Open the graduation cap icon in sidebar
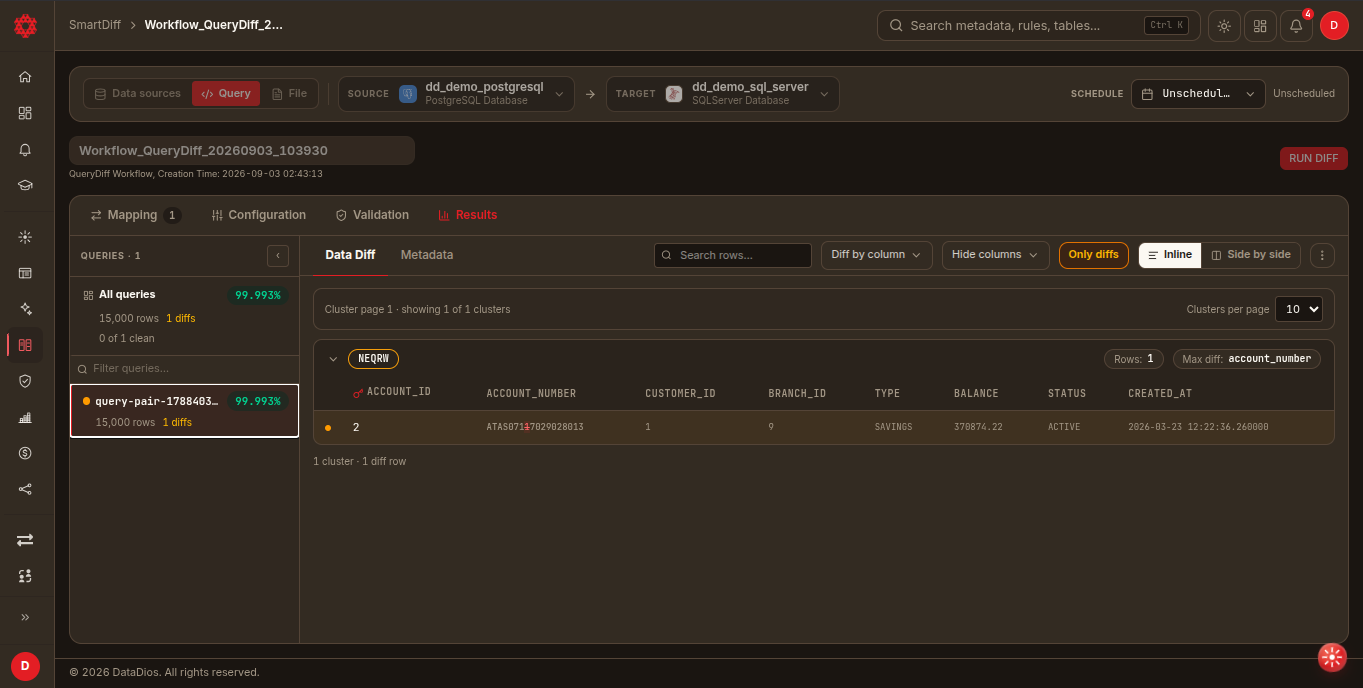The height and width of the screenshot is (688, 1363). point(25,185)
